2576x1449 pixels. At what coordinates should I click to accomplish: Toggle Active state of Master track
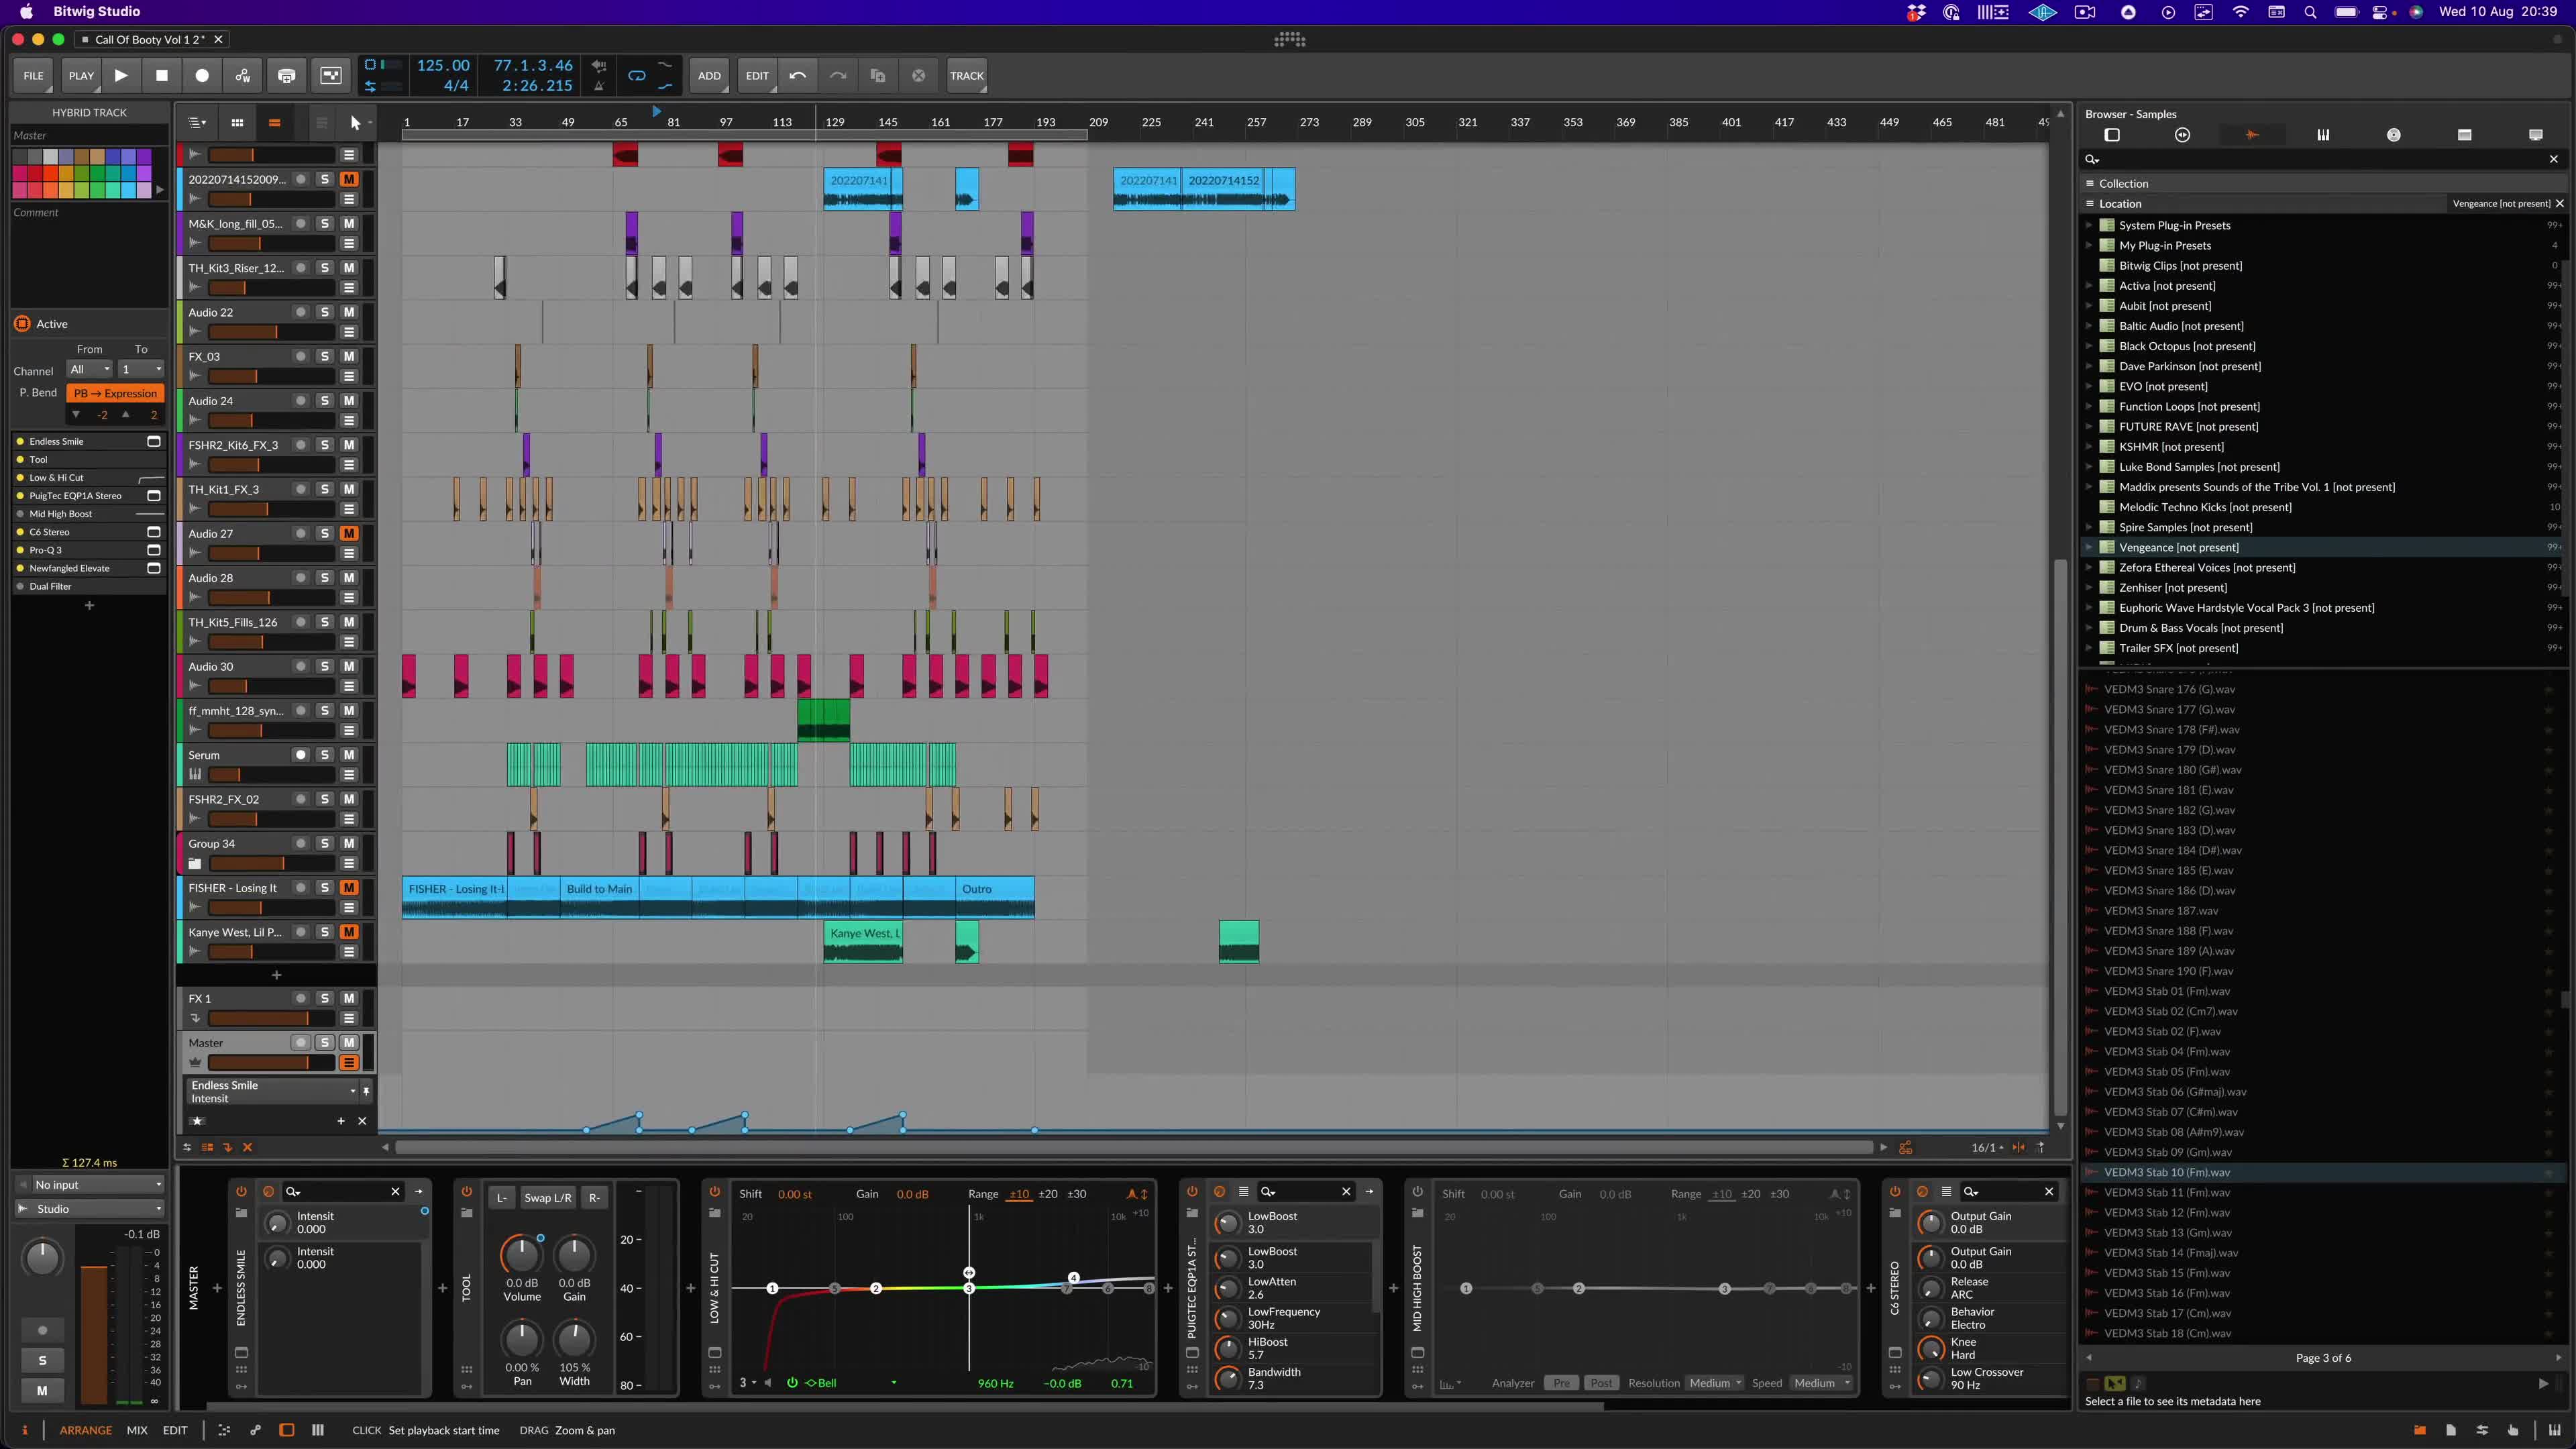tap(22, 324)
